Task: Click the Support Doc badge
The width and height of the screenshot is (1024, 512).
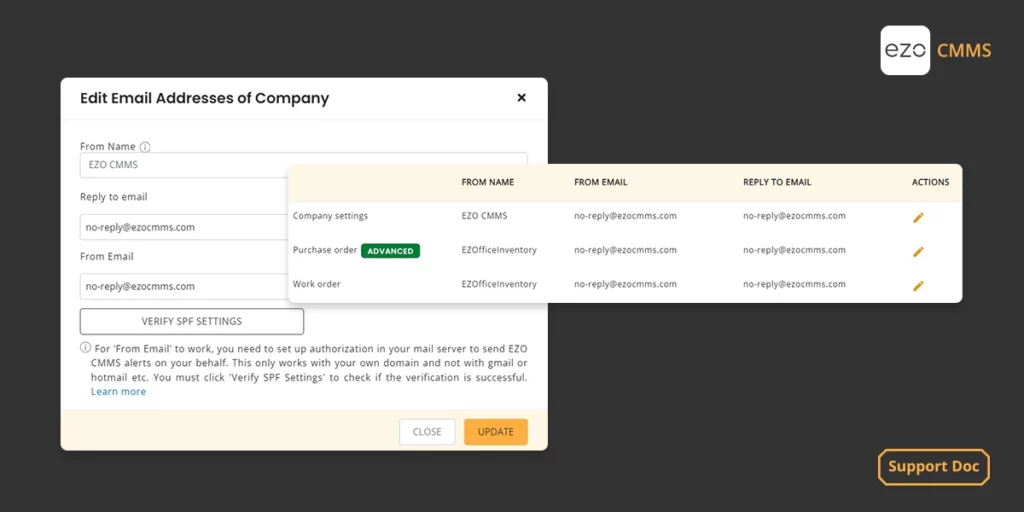Action: coord(934,467)
